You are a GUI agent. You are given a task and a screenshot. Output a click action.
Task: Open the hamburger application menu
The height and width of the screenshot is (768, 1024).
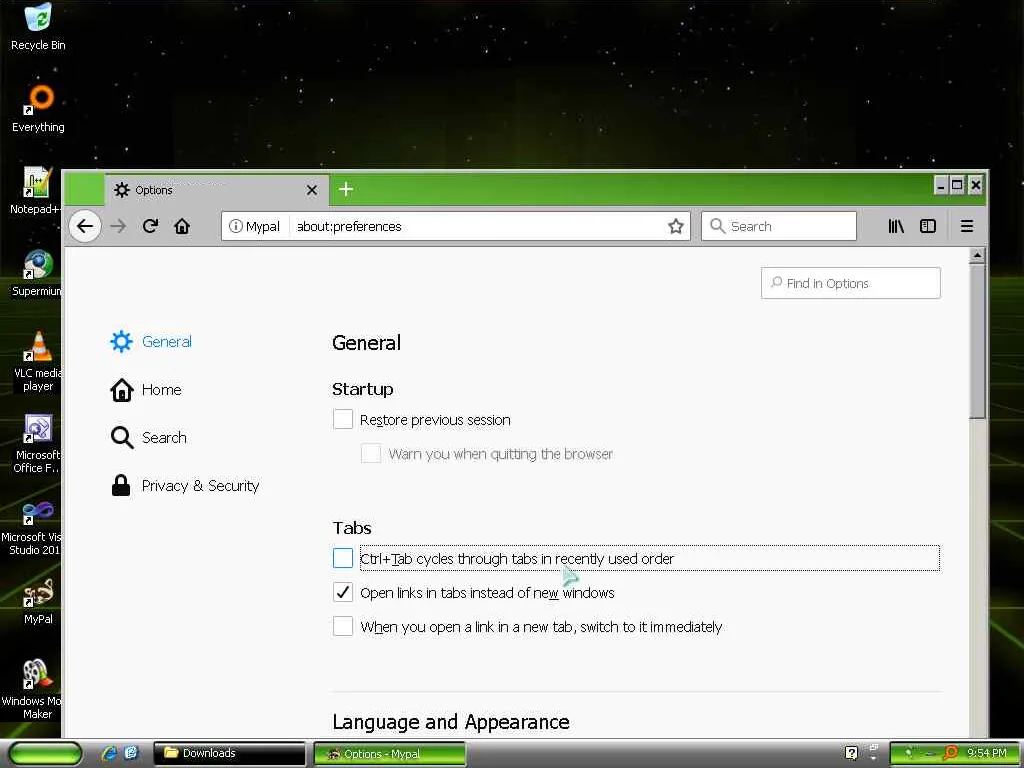tap(967, 226)
